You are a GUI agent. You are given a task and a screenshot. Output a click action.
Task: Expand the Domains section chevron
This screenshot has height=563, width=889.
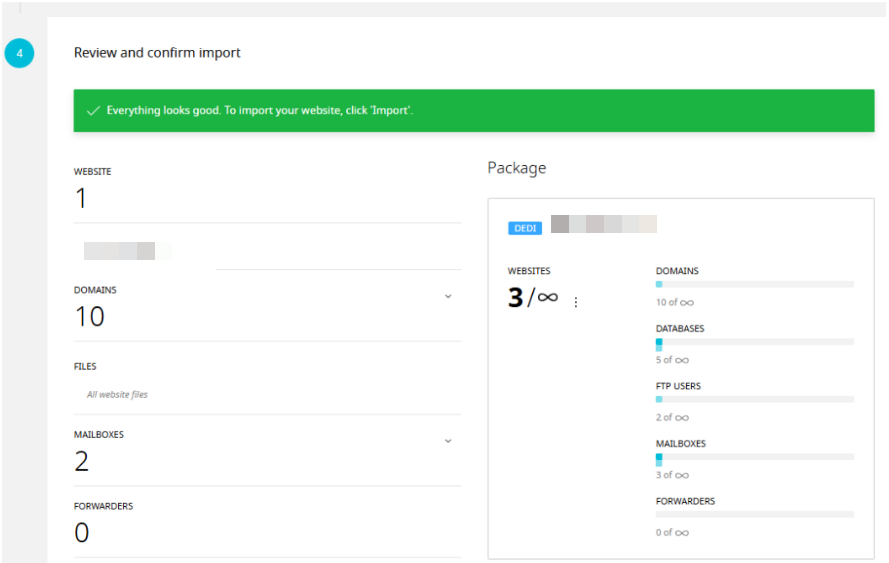448,297
